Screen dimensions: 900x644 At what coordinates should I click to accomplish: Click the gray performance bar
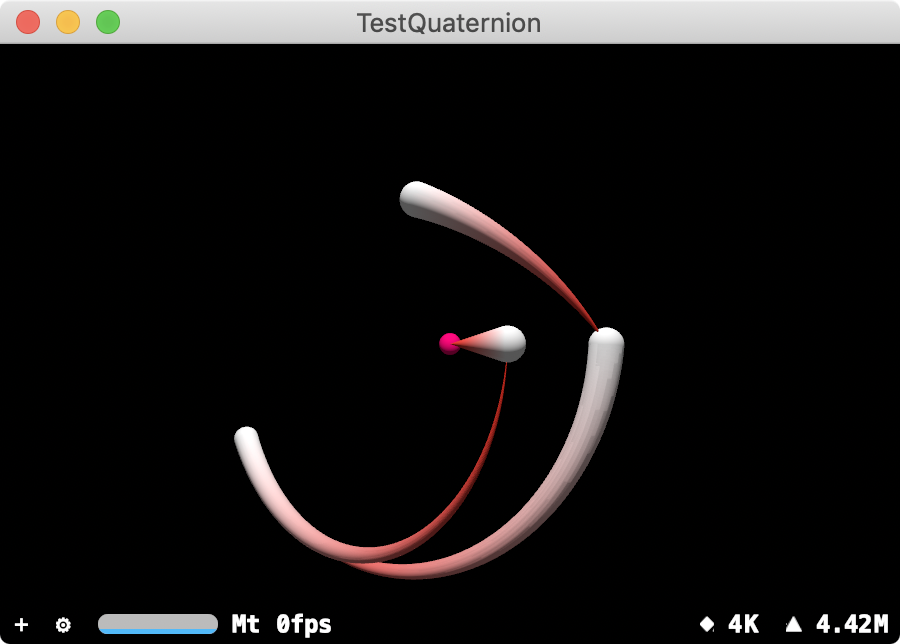[x=158, y=624]
